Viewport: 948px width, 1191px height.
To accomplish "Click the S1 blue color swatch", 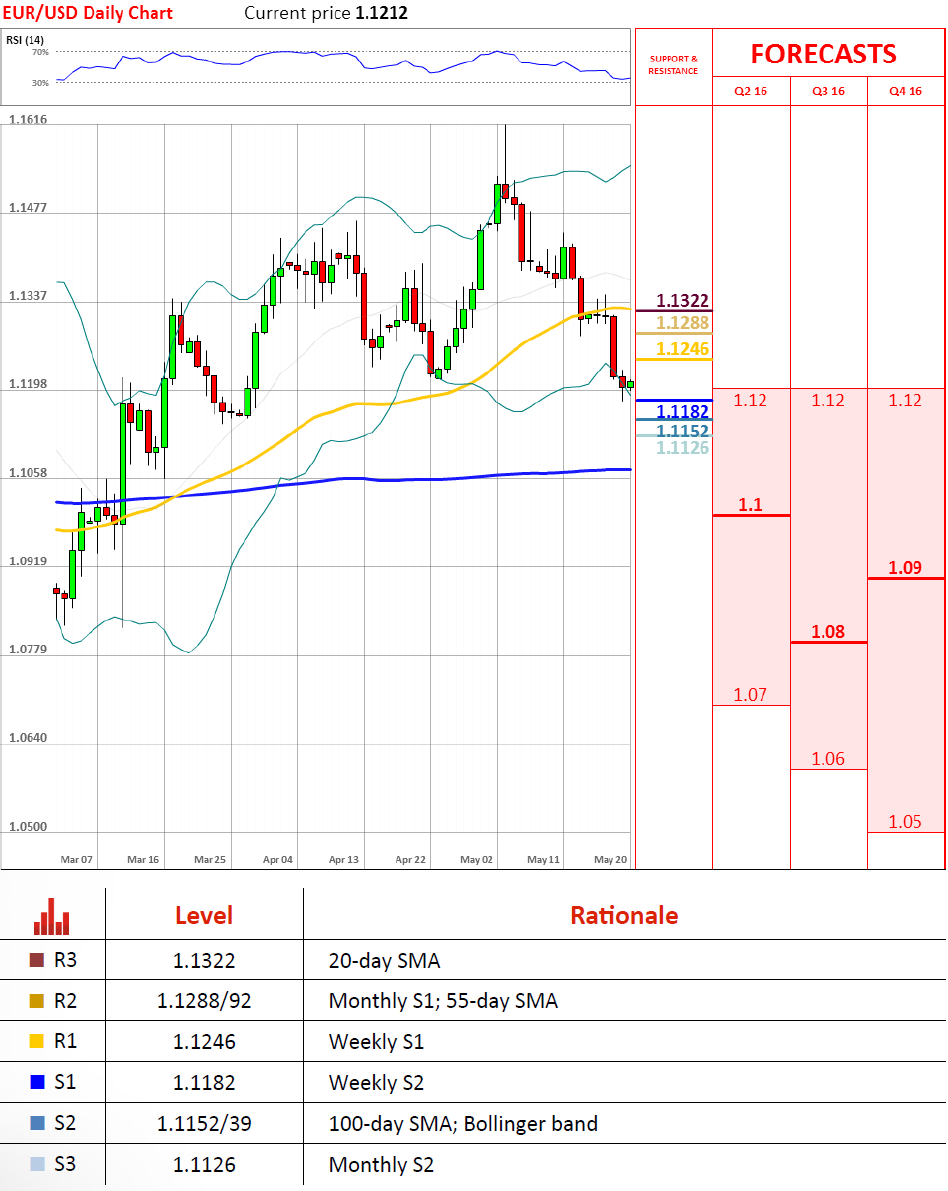I will [x=36, y=1082].
